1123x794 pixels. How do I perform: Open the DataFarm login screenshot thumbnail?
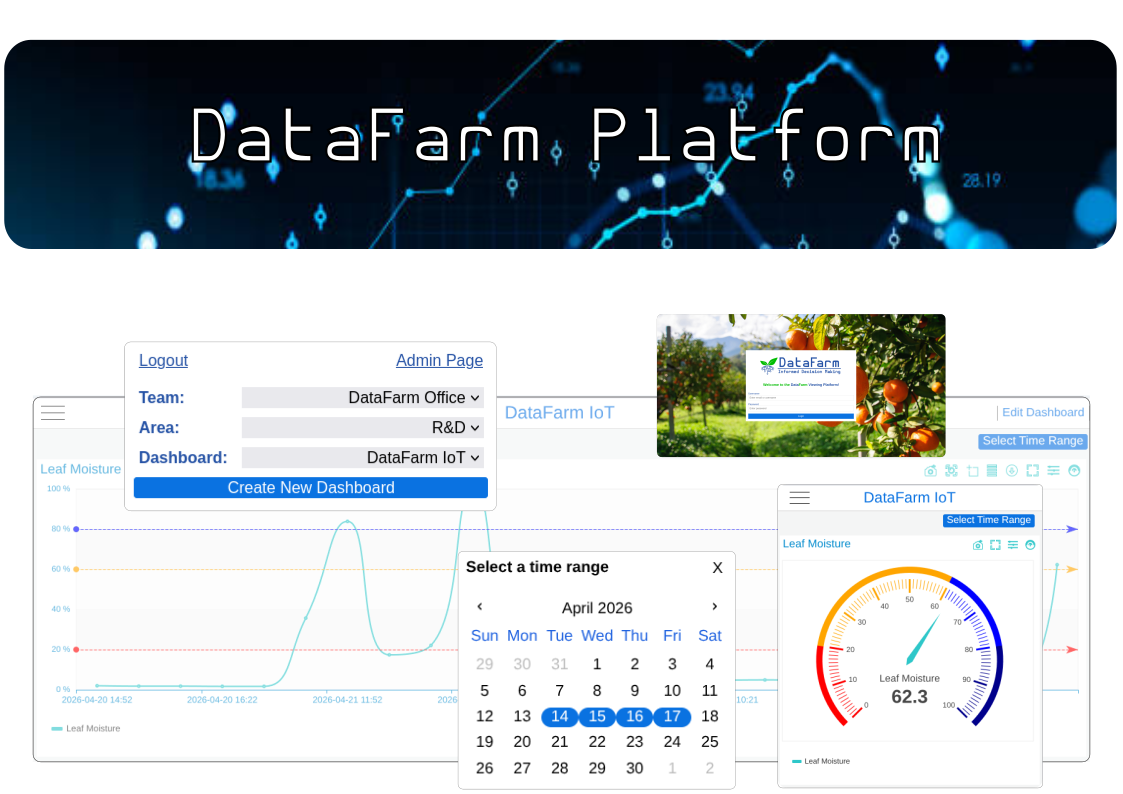tap(801, 385)
